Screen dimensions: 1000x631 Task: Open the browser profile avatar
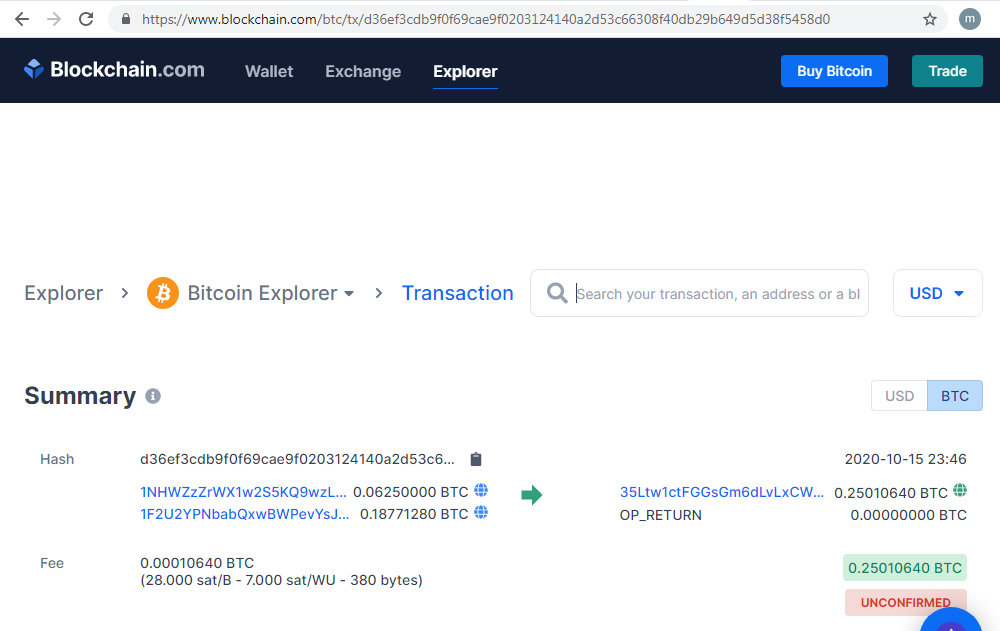(x=969, y=19)
